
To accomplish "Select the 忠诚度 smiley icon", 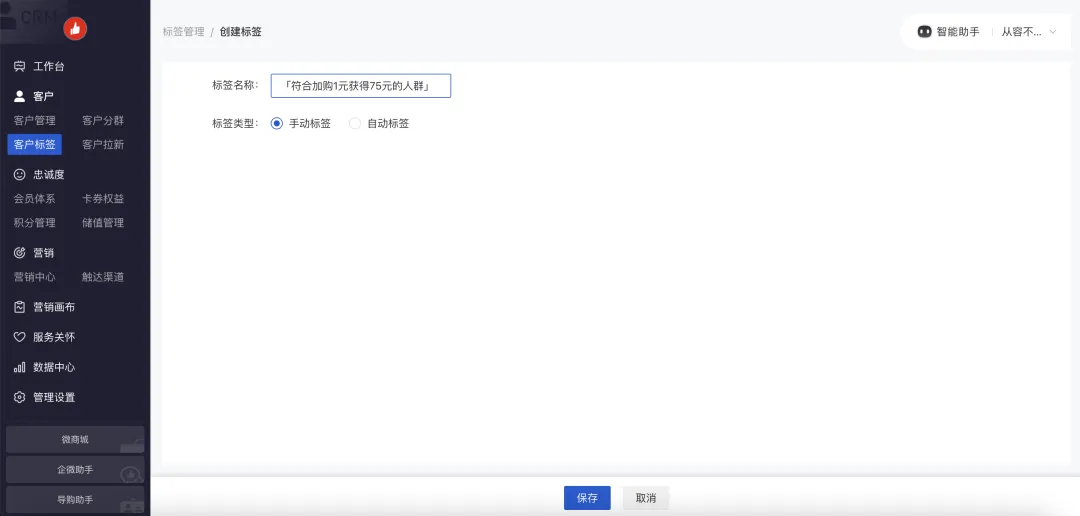I will coord(19,175).
